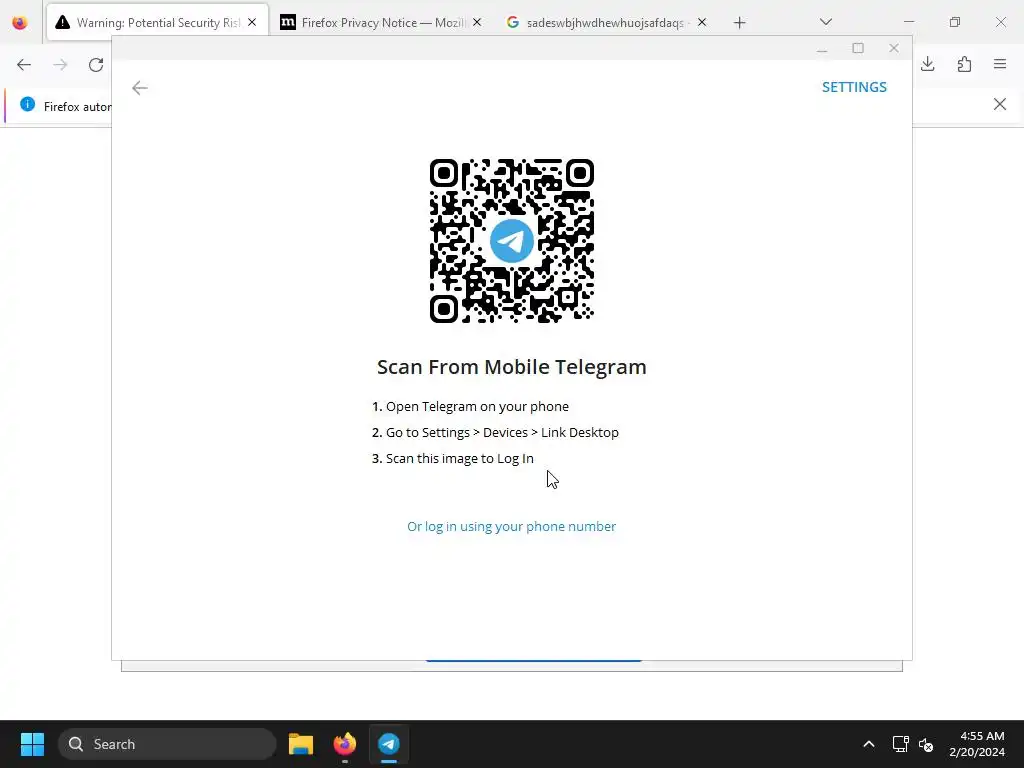
Task: Open Firefox from the taskbar
Action: tap(345, 744)
